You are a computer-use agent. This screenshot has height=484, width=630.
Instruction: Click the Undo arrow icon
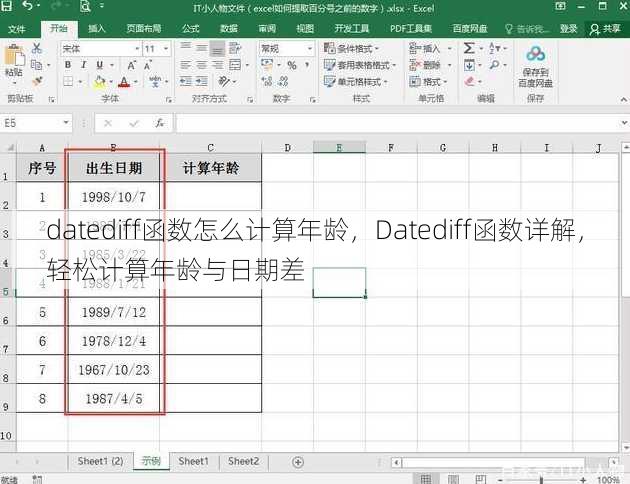coord(27,6)
